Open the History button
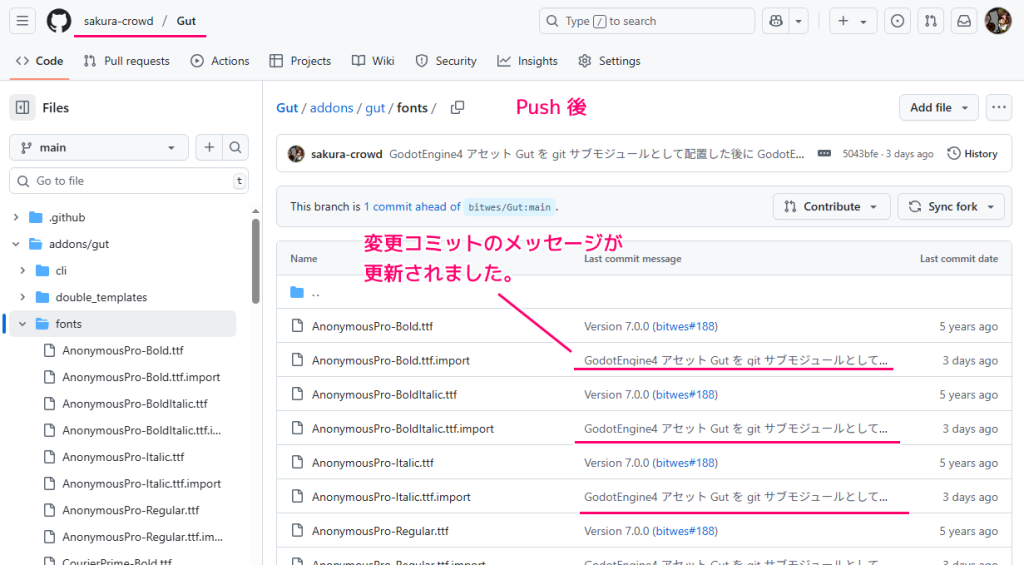 tap(972, 154)
